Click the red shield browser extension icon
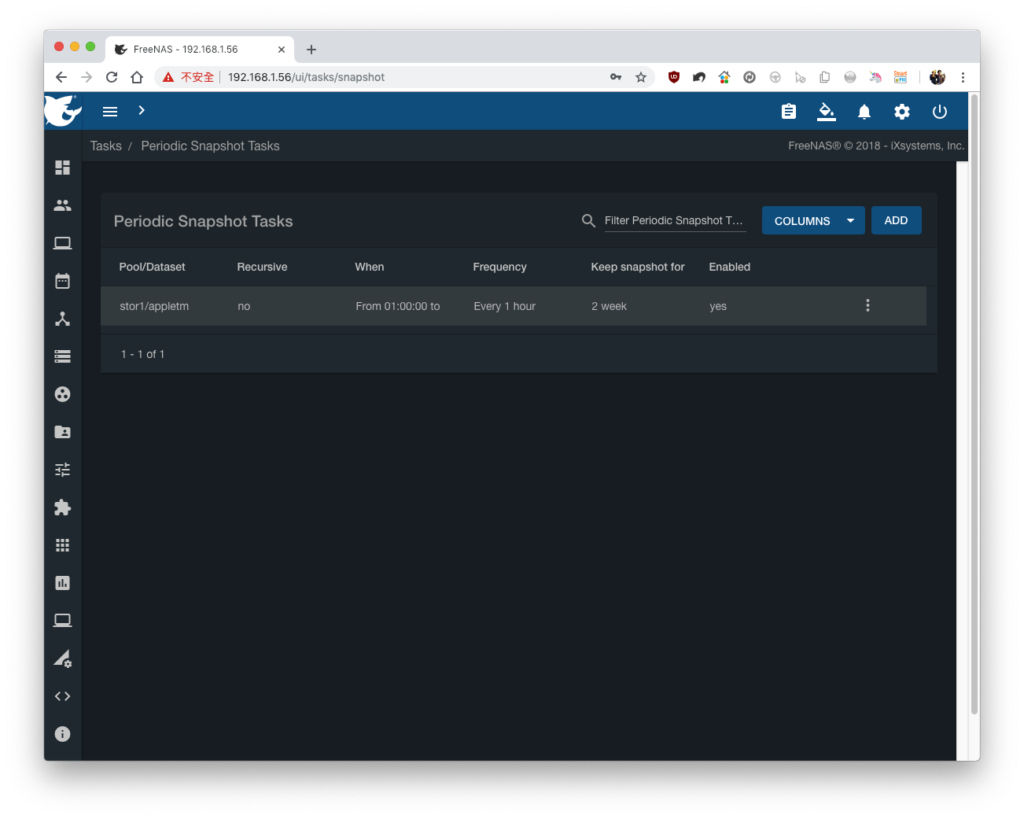The height and width of the screenshot is (819, 1024). 674,77
